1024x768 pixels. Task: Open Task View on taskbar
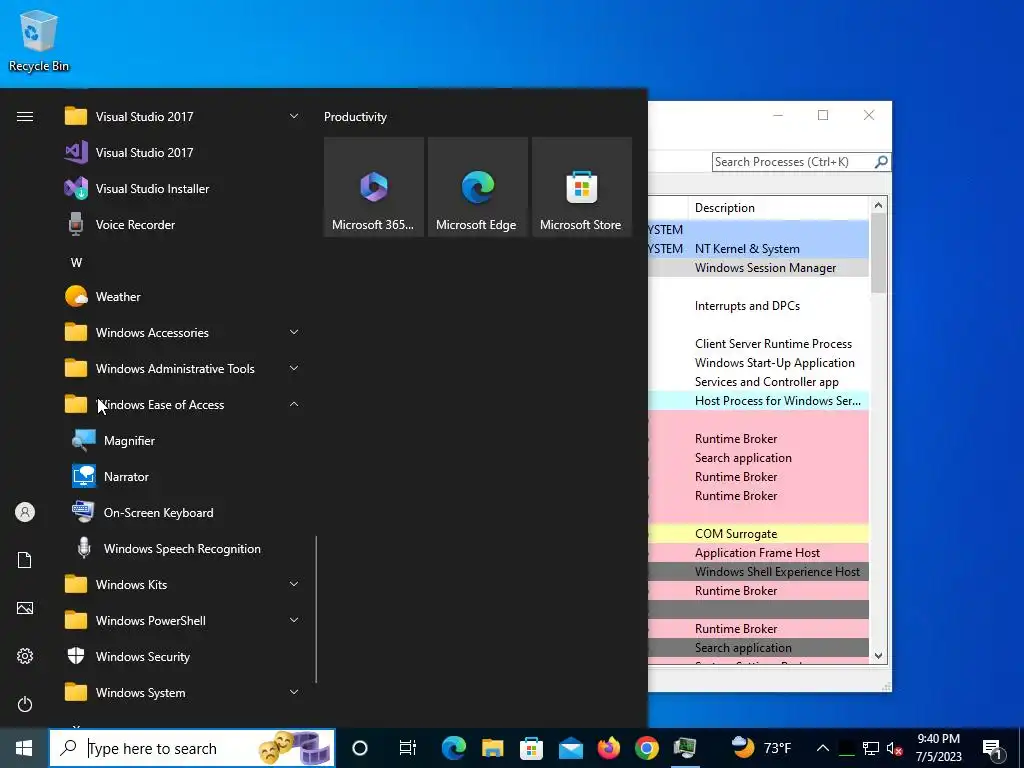[x=408, y=748]
